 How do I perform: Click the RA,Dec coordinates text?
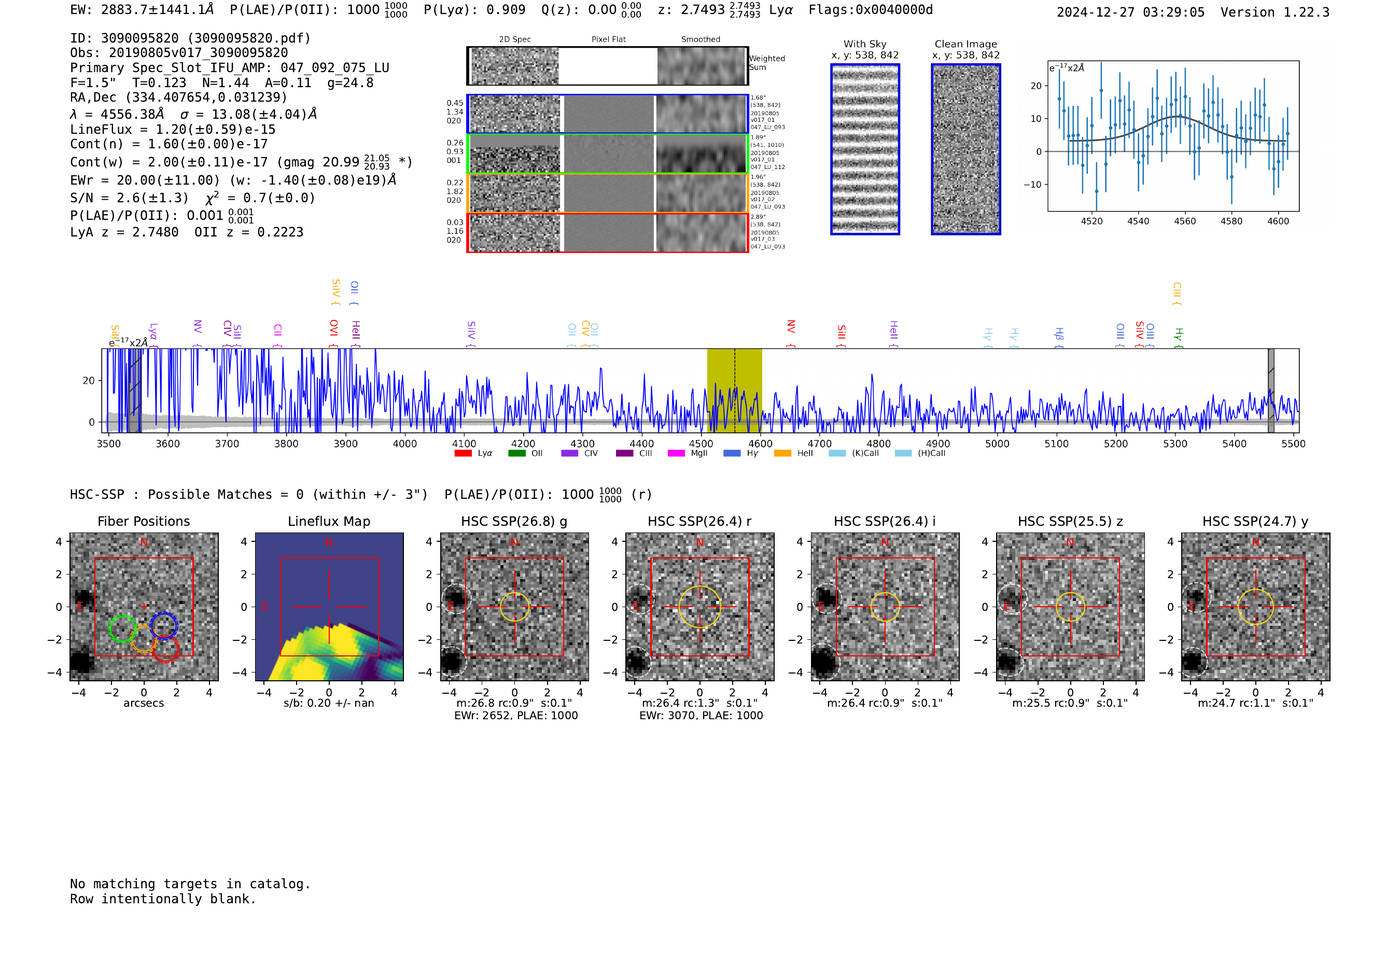(x=178, y=97)
